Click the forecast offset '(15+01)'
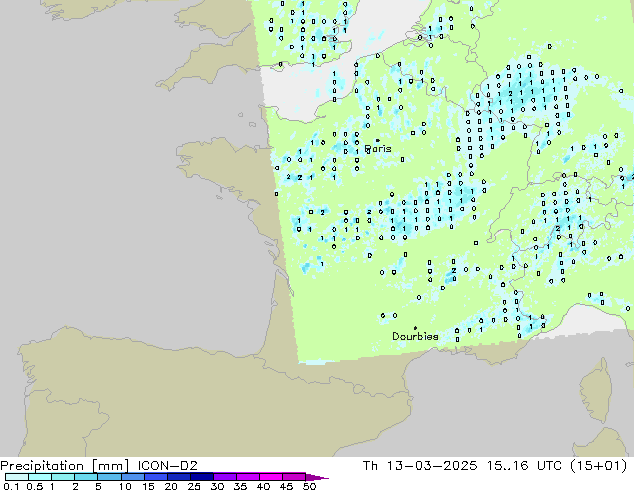This screenshot has width=634, height=490. point(598,466)
